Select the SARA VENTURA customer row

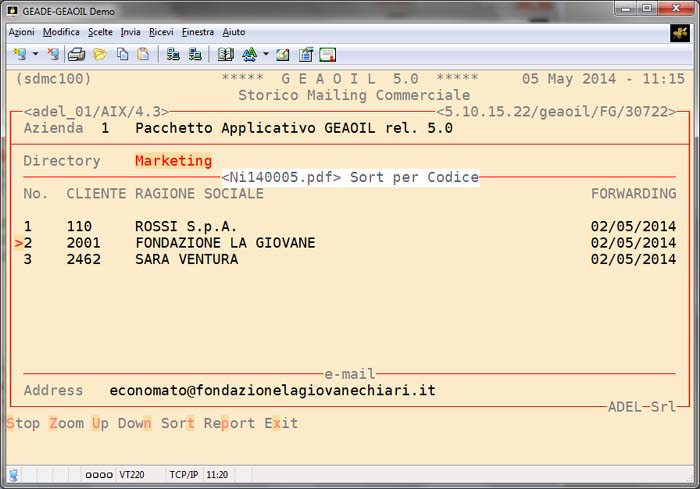coord(186,260)
